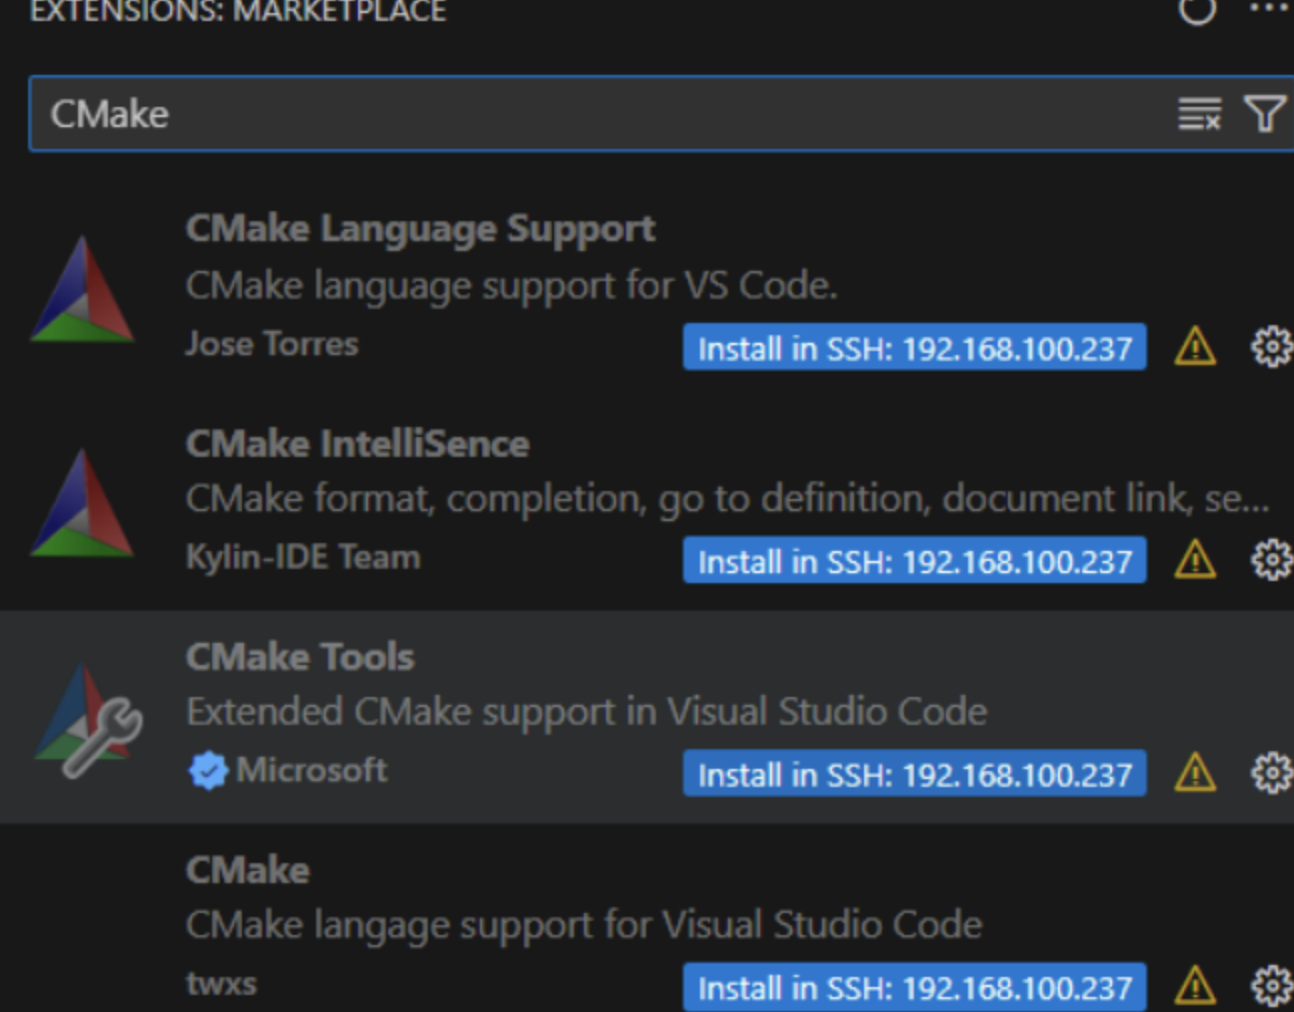Screen dimensions: 1294x1012
Task: Click description 'CMake language support for VS Code.'
Action: [511, 286]
